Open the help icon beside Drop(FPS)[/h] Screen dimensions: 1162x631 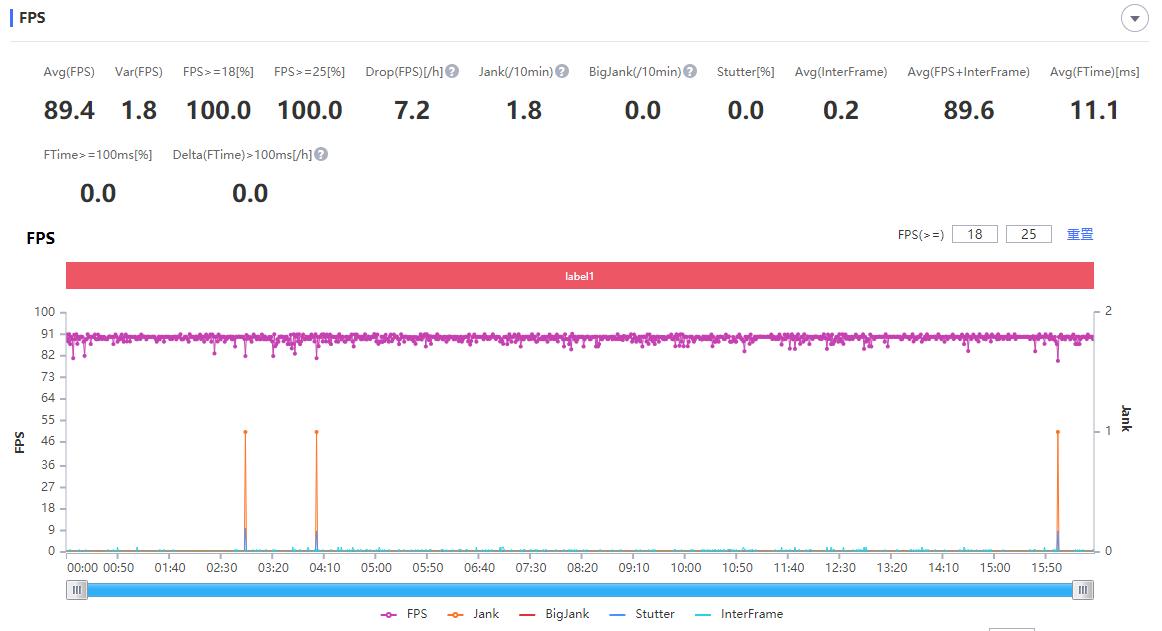[452, 72]
